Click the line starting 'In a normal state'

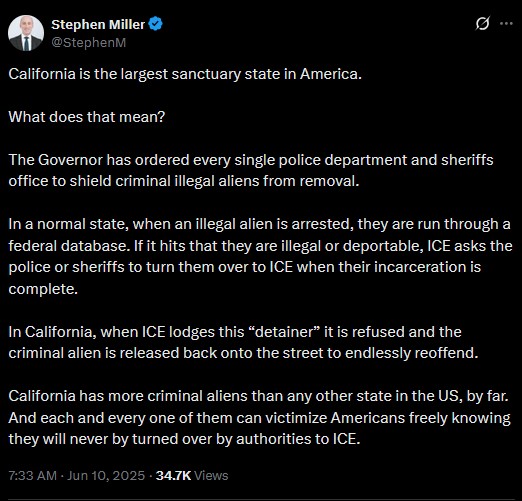tap(259, 224)
